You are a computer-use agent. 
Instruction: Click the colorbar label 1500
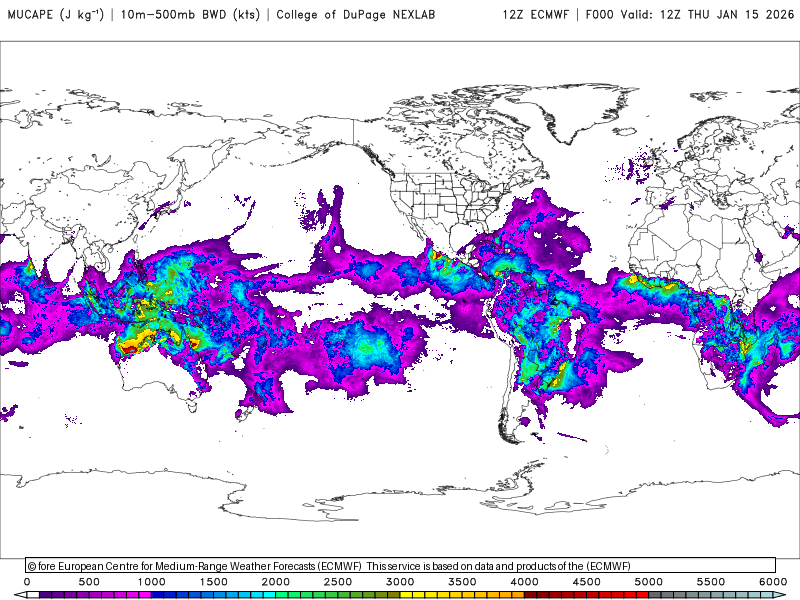213,582
